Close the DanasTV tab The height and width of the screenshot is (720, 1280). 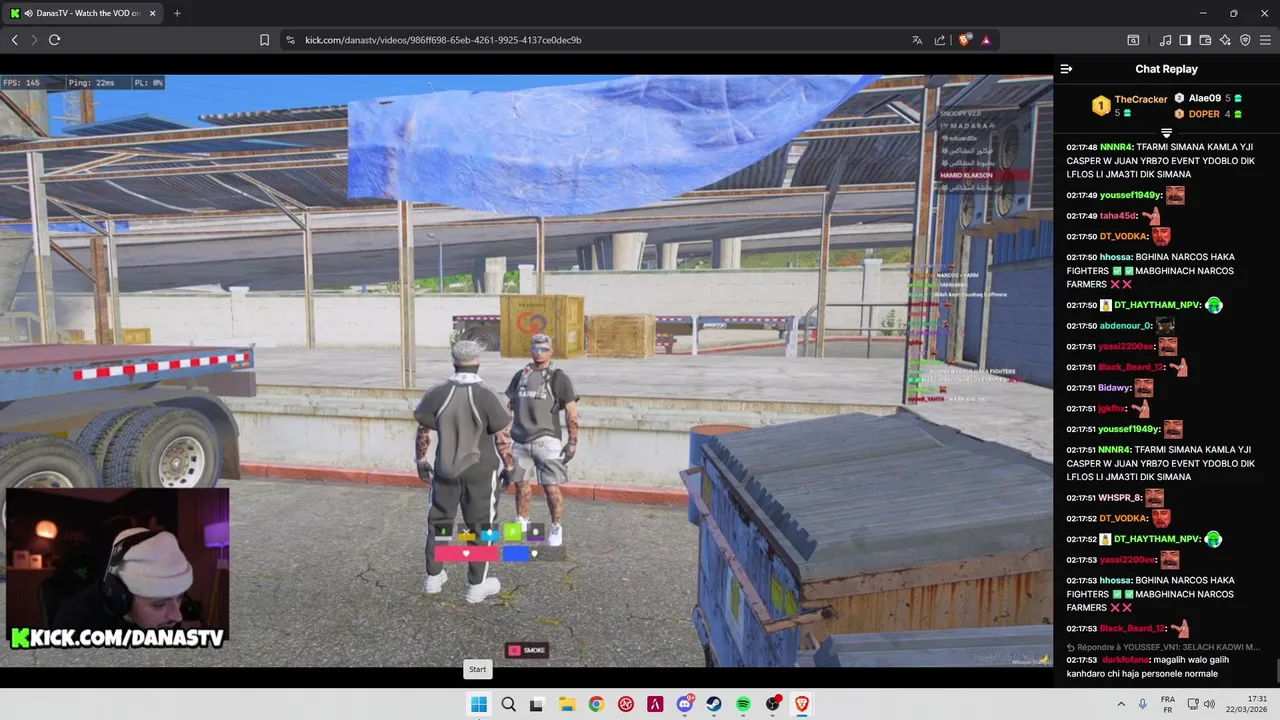tap(152, 13)
